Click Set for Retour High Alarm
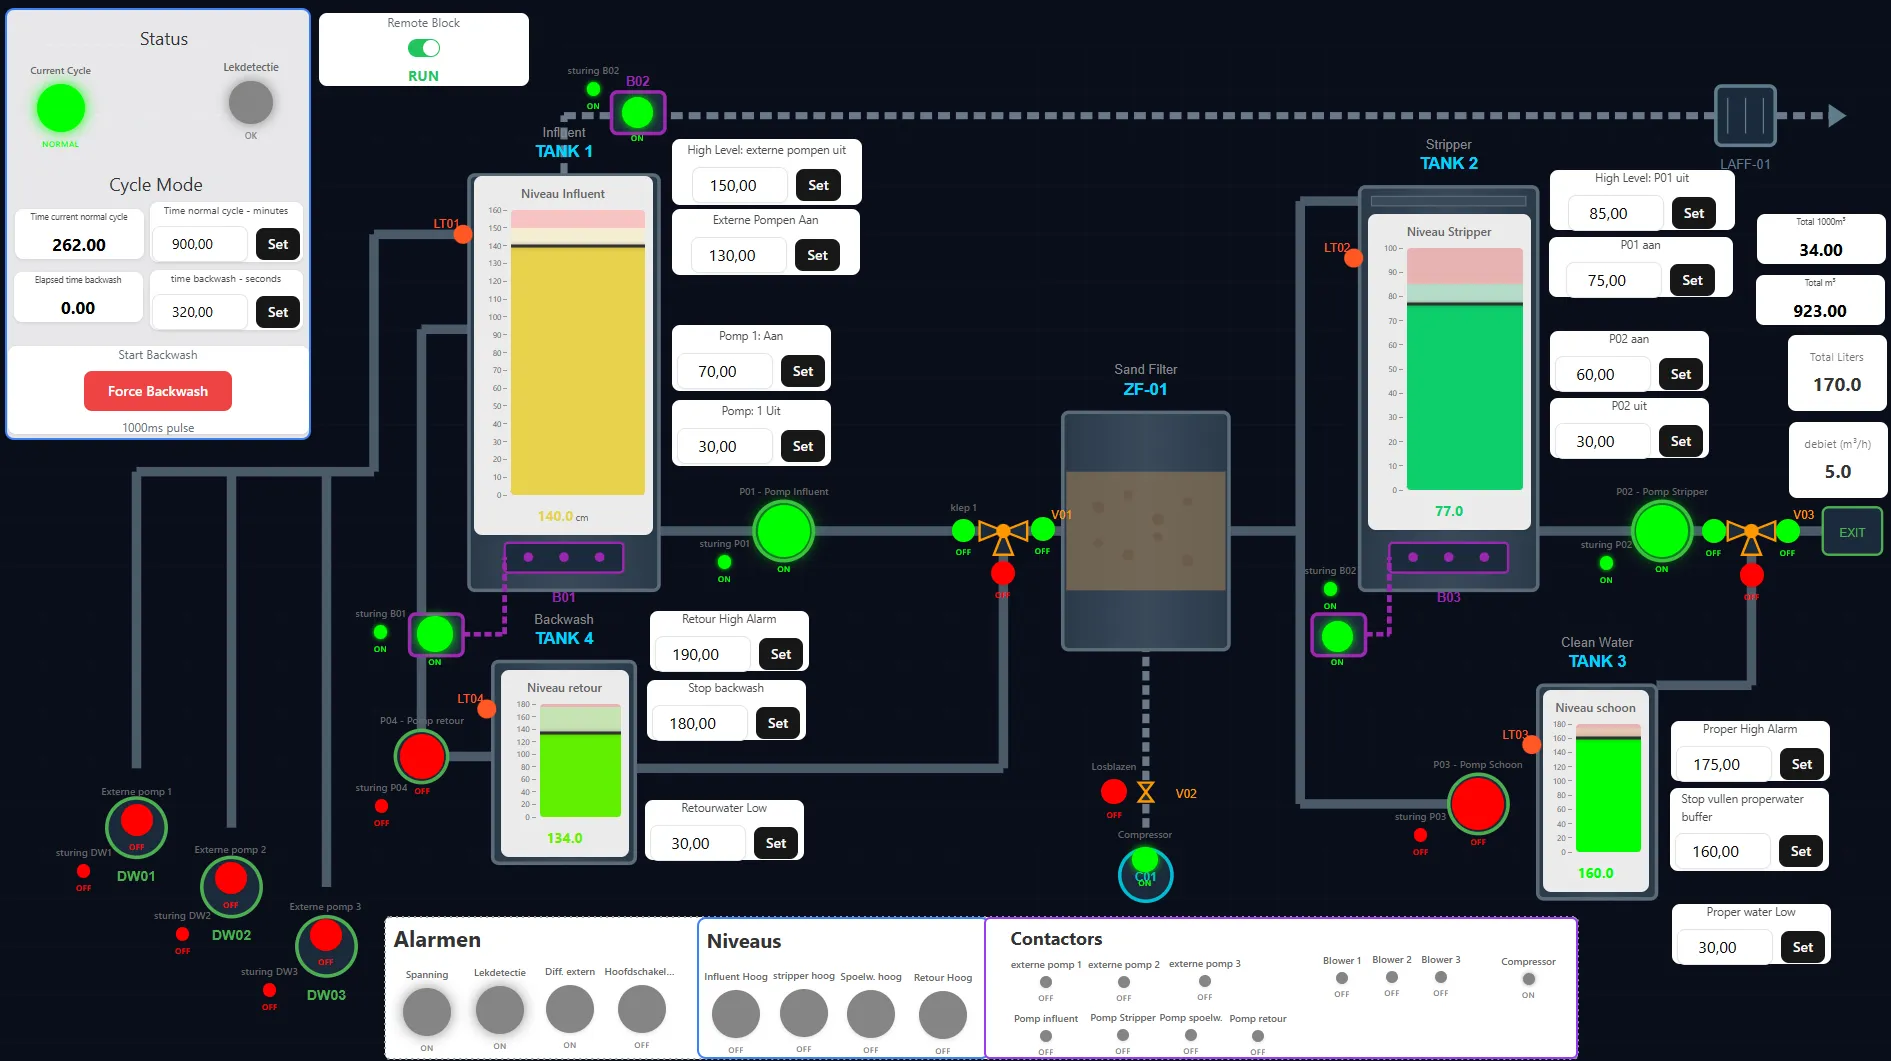 pyautogui.click(x=781, y=654)
